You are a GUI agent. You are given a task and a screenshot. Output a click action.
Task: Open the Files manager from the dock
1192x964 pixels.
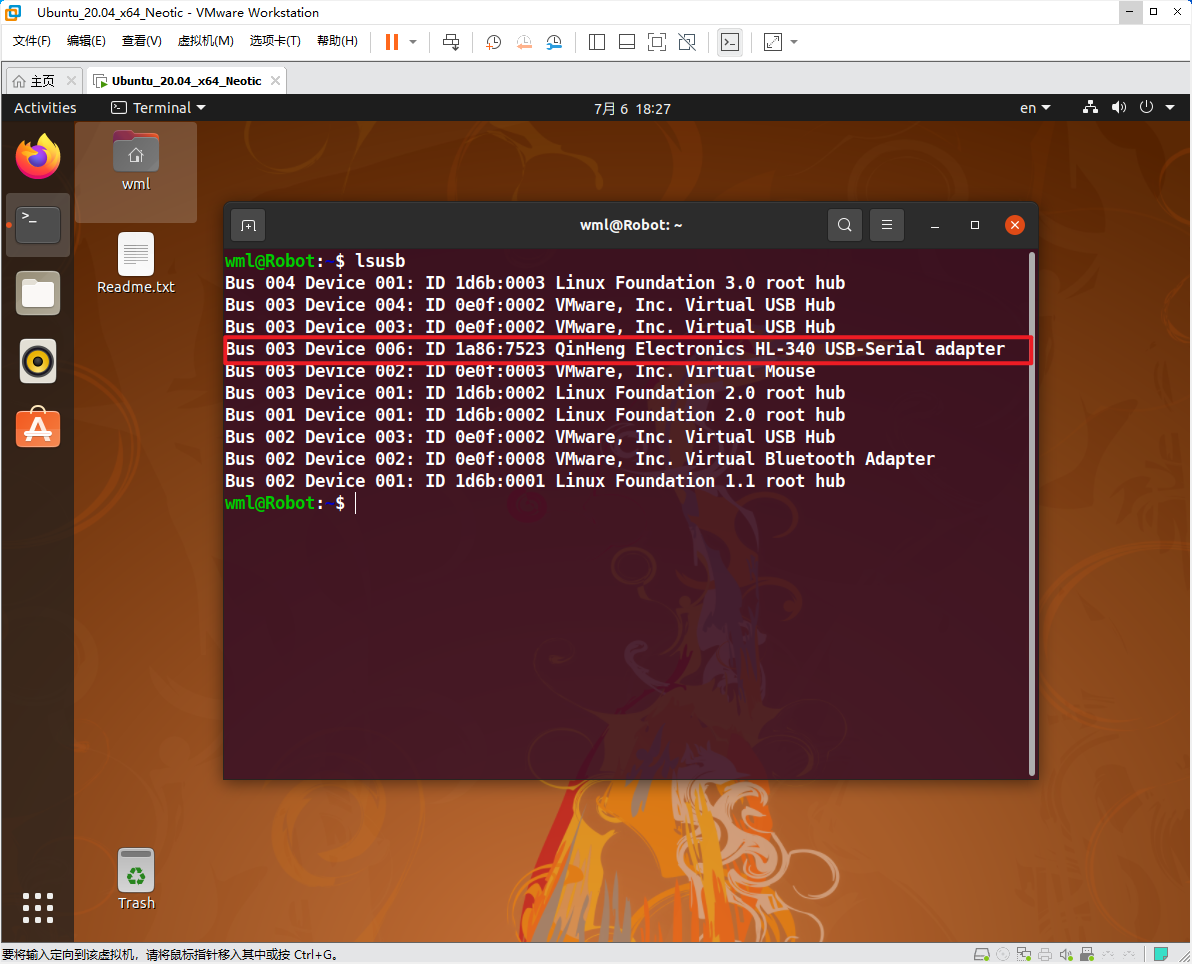[x=38, y=293]
